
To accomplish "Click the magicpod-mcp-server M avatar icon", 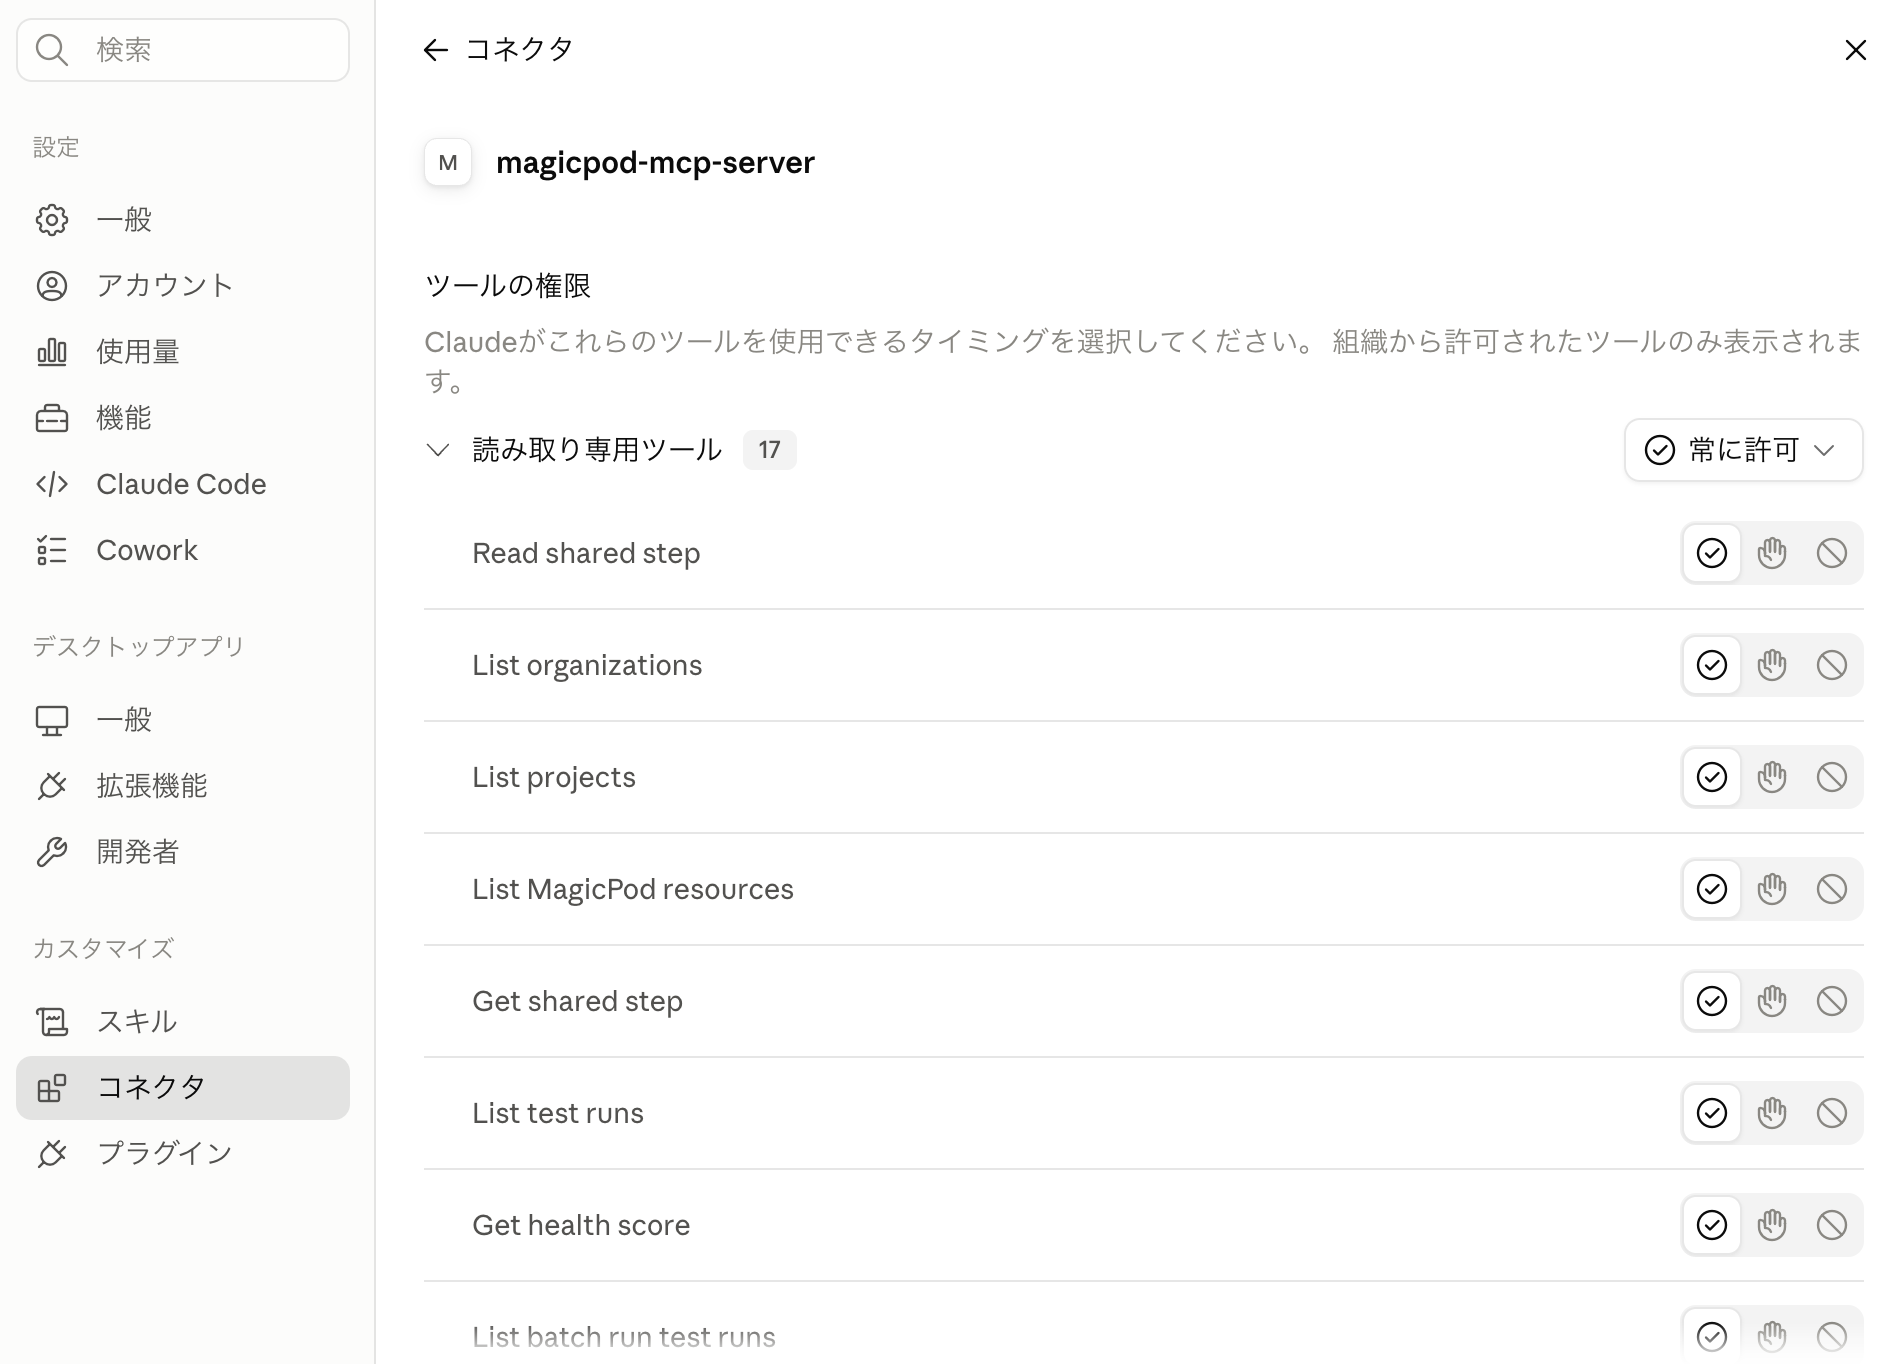I will point(448,162).
